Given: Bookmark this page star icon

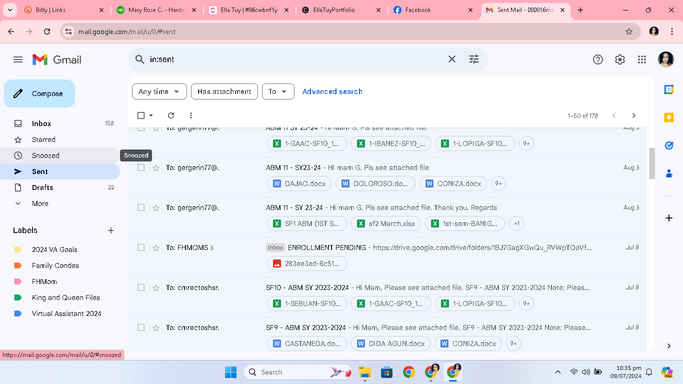Looking at the screenshot, I should point(629,31).
